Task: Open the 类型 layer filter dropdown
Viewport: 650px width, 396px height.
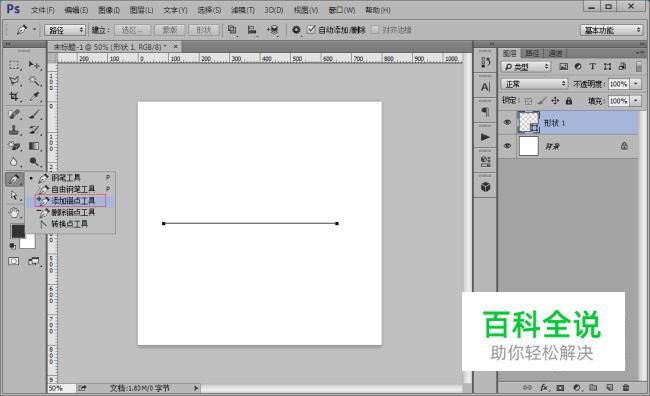Action: 526,66
